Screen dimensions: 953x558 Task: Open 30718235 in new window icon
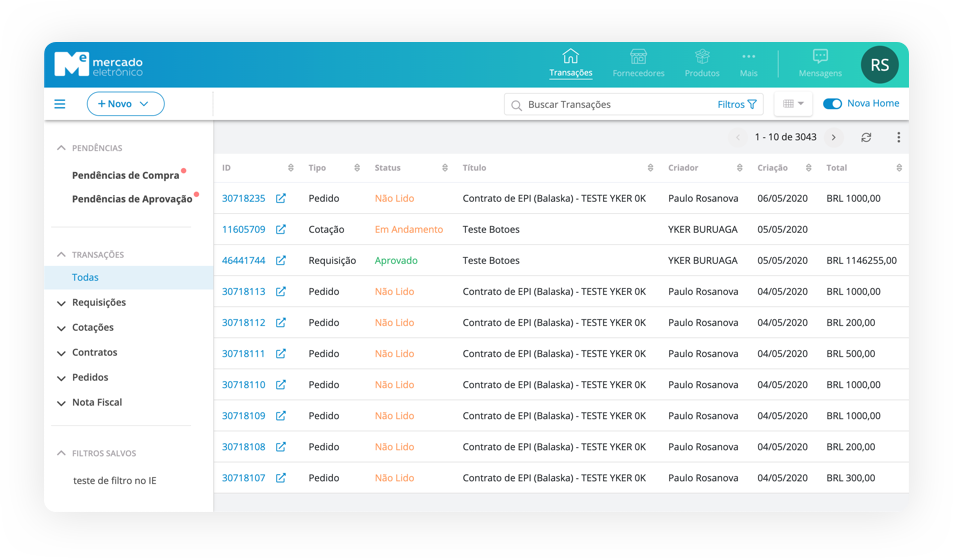click(x=281, y=198)
